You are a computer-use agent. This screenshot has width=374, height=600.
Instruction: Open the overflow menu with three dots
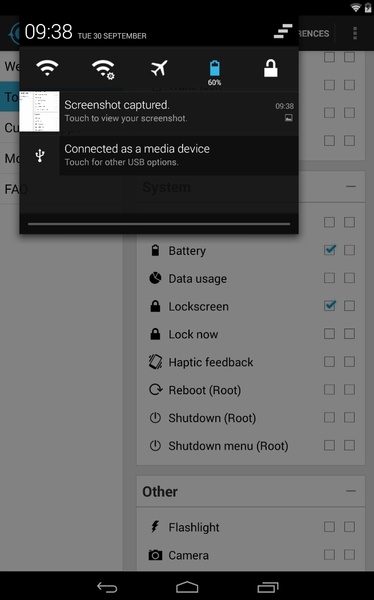[355, 33]
